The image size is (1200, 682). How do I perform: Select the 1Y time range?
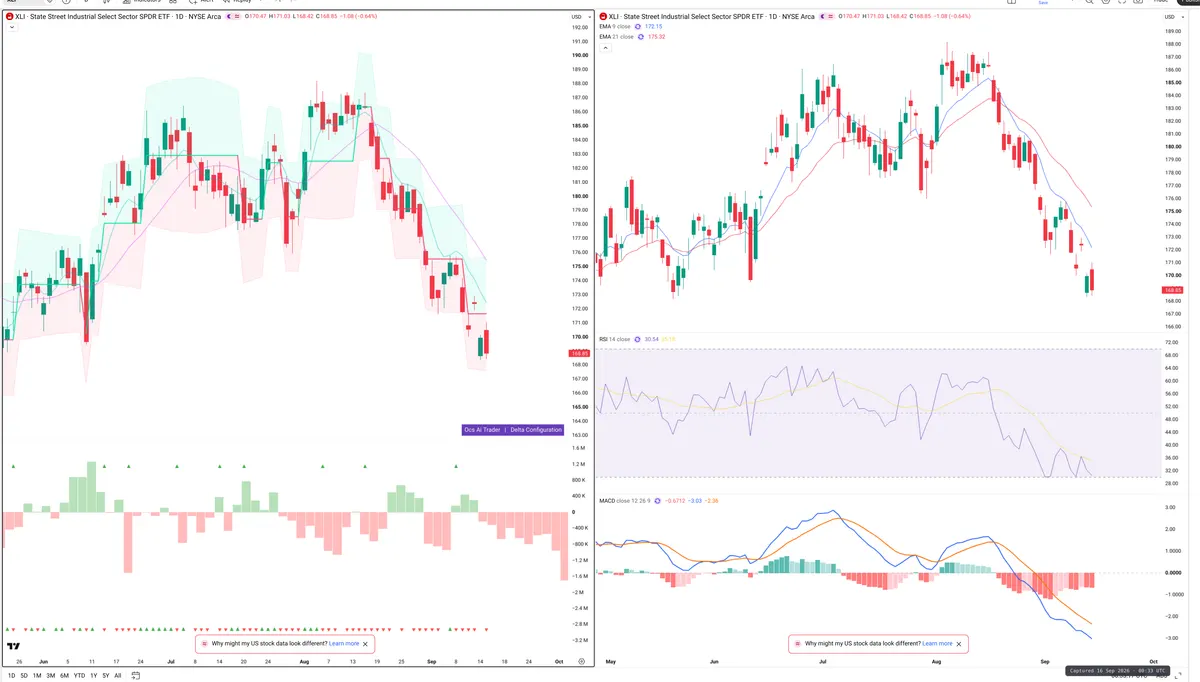tap(93, 675)
